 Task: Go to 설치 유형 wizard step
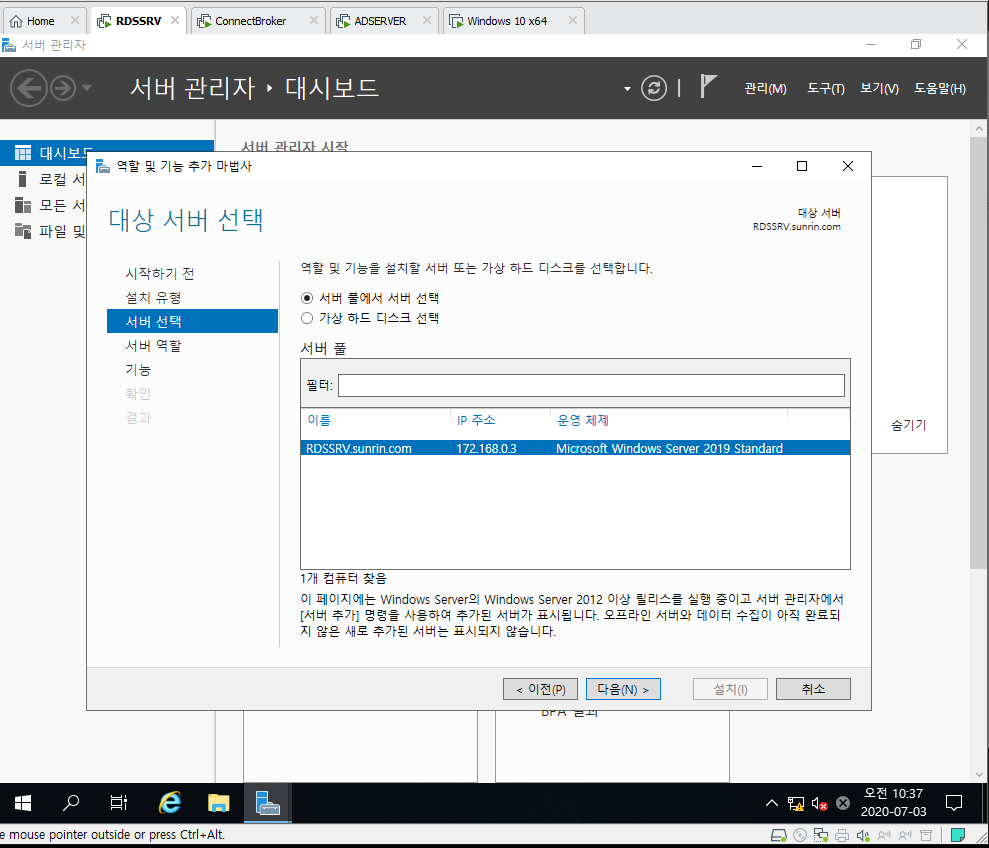pos(153,298)
